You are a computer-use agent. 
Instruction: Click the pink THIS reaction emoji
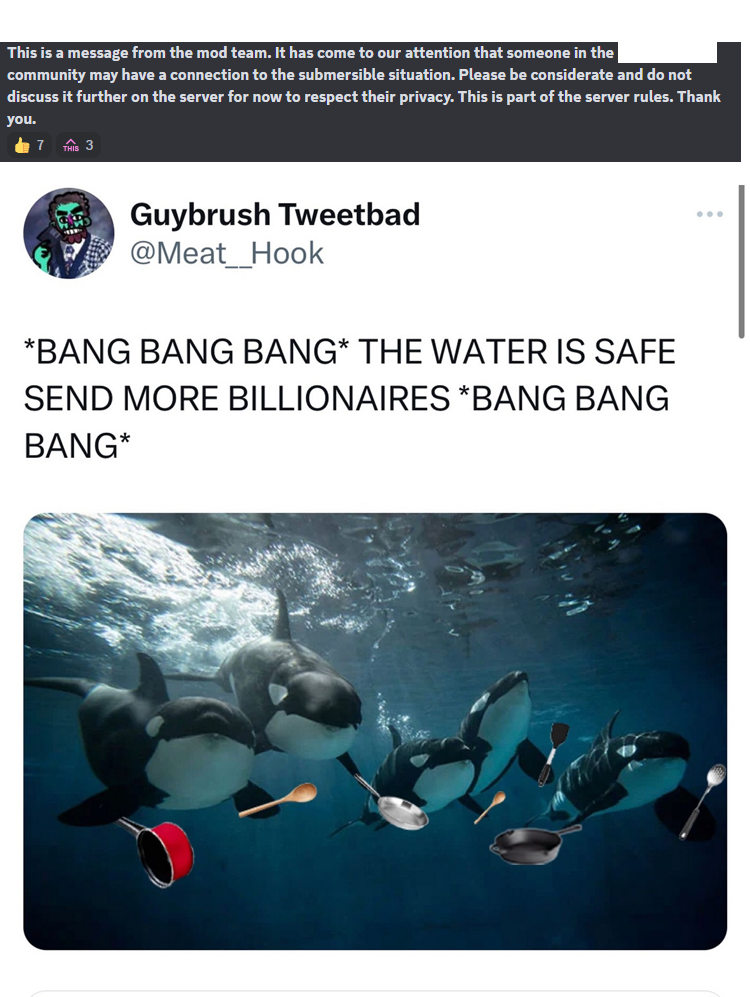coord(71,146)
